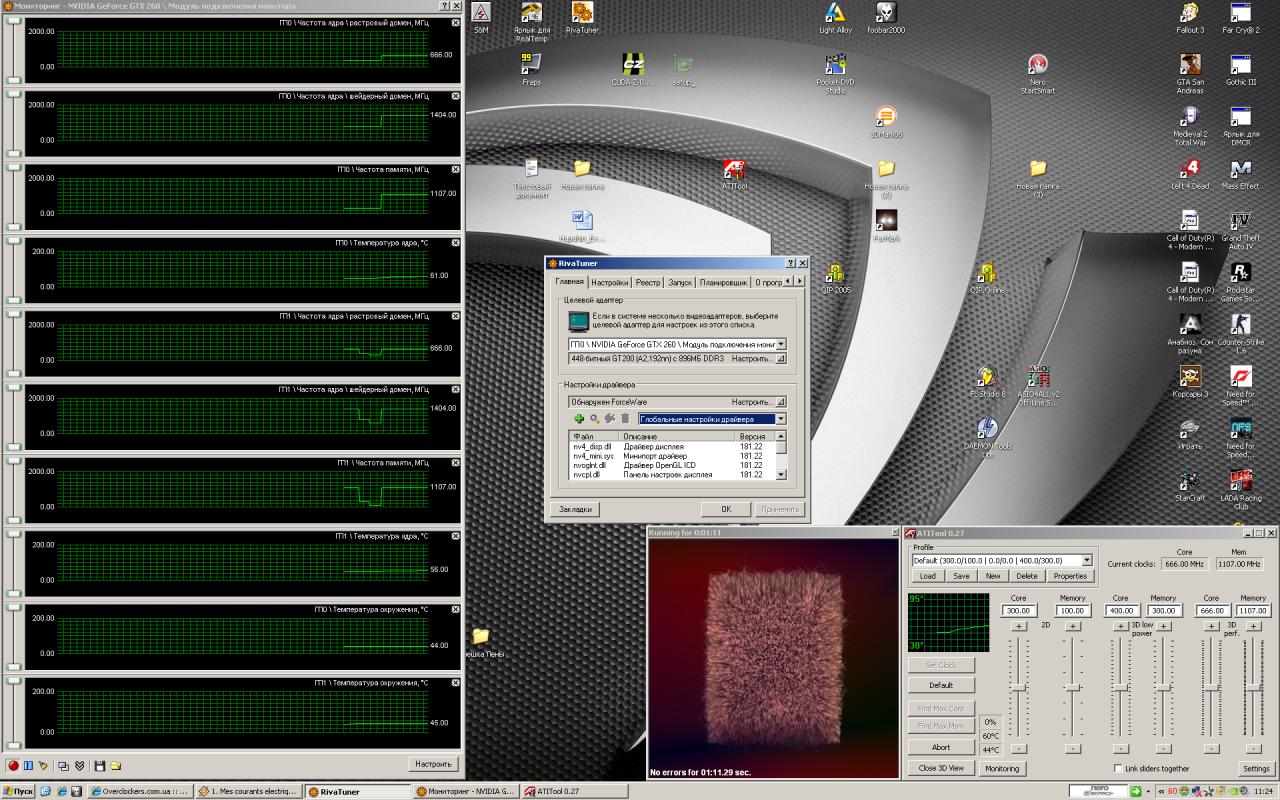The height and width of the screenshot is (800, 1280).
Task: Click the 2D Memory value field showing 100.00
Action: (1072, 610)
